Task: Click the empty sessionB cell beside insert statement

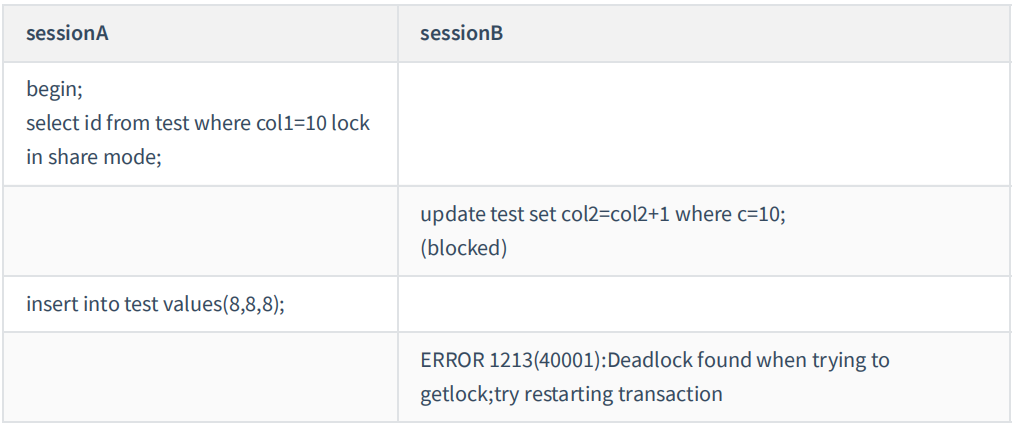Action: click(704, 304)
